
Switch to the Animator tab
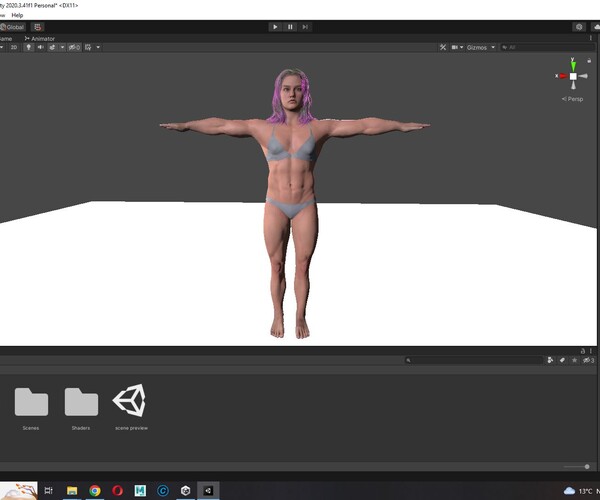(x=39, y=39)
